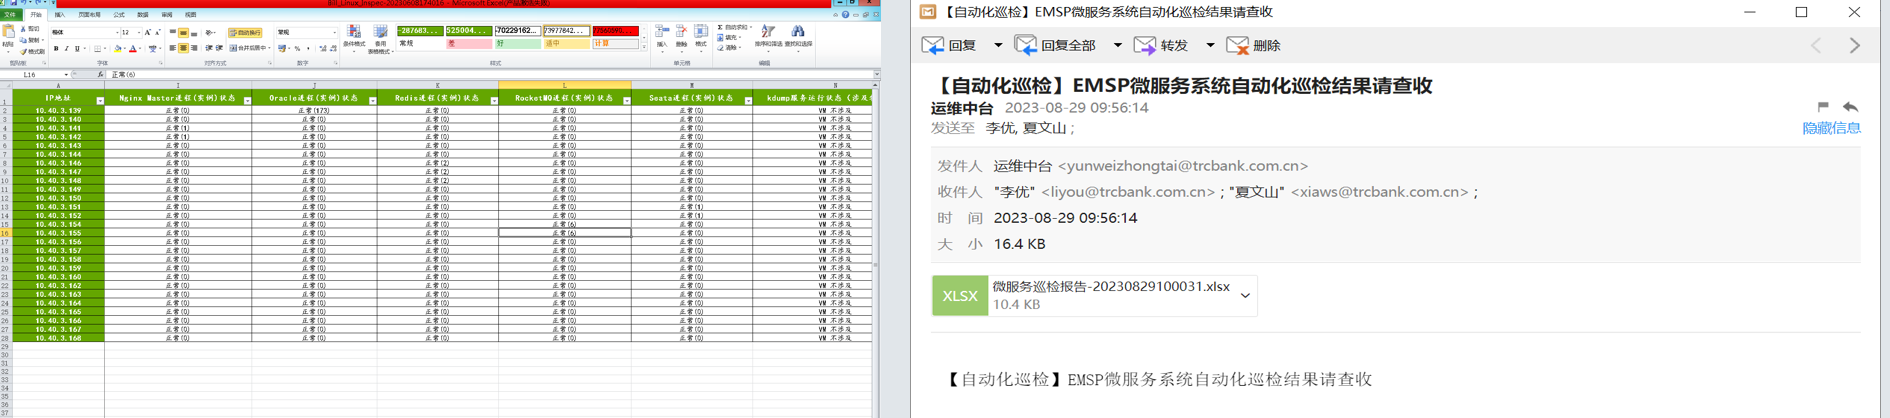This screenshot has height=418, width=1890.
Task: Open filter dropdown on Nginx Master header
Action: 247,101
